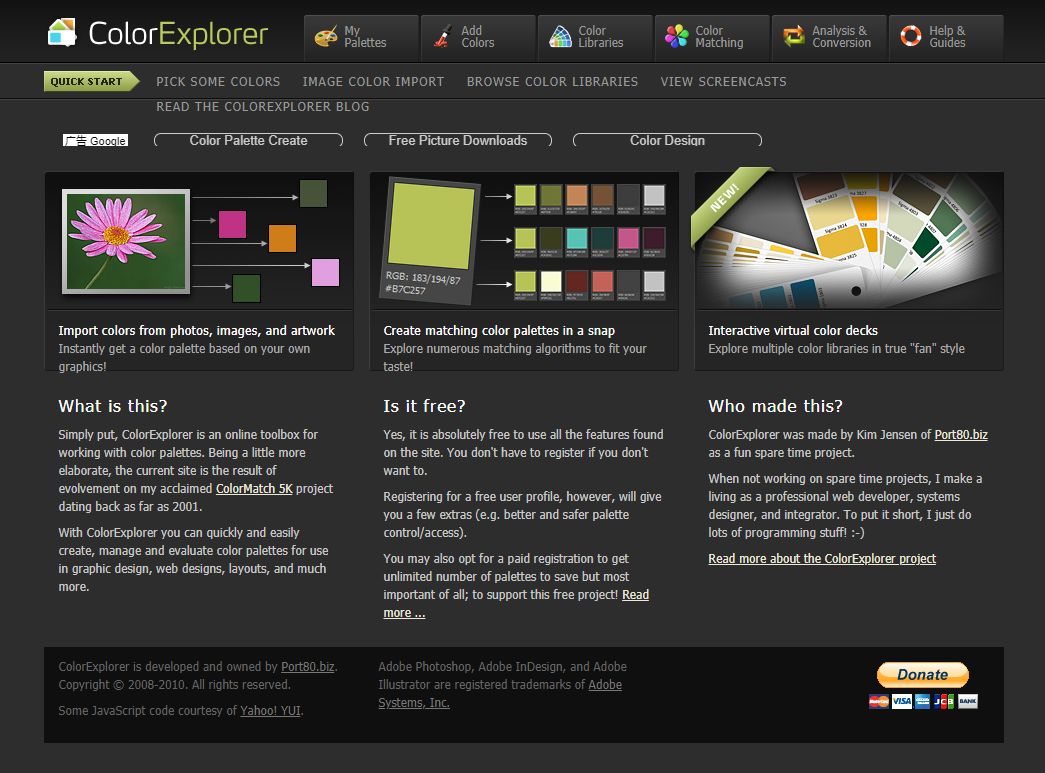
Task: Click the American Express icon below Donate
Action: tap(922, 701)
